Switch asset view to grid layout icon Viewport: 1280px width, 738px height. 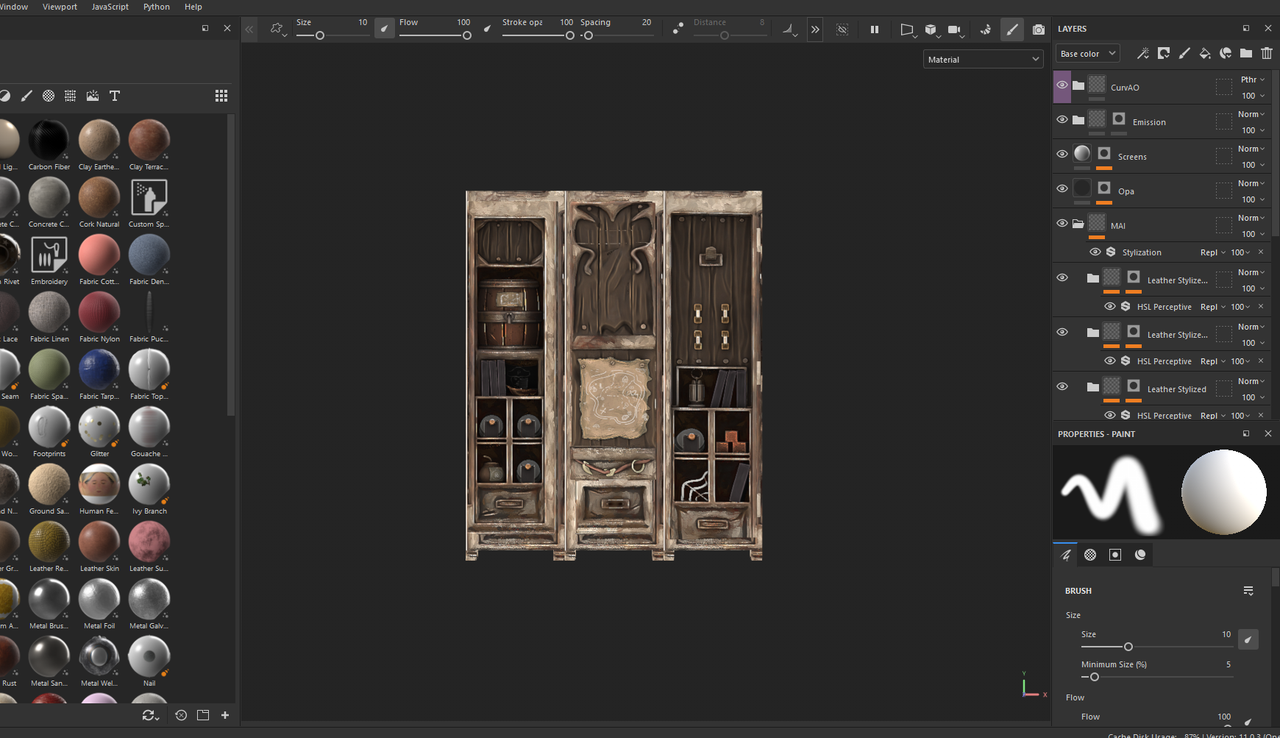pyautogui.click(x=221, y=96)
